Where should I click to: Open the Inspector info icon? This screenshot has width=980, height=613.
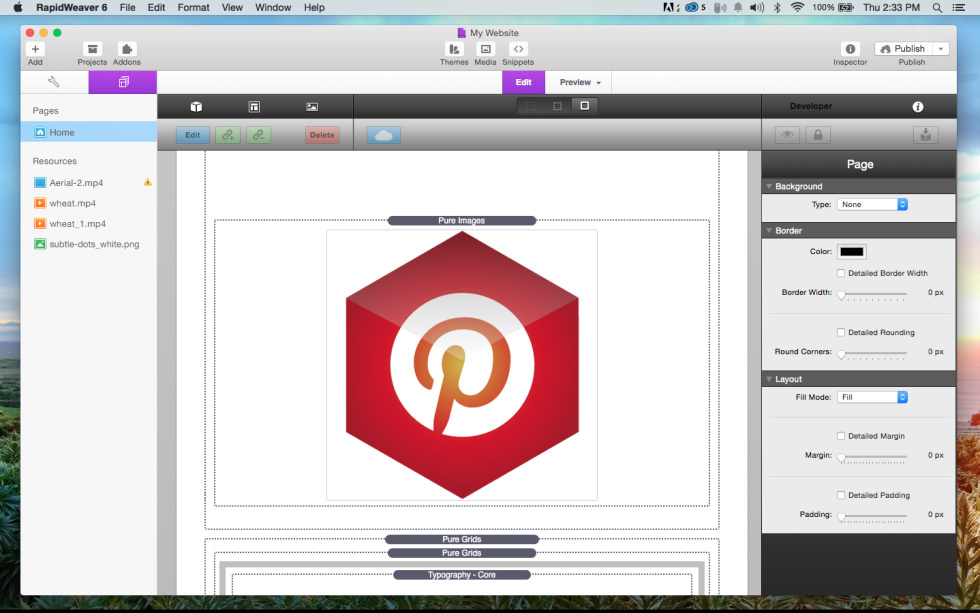click(x=850, y=49)
